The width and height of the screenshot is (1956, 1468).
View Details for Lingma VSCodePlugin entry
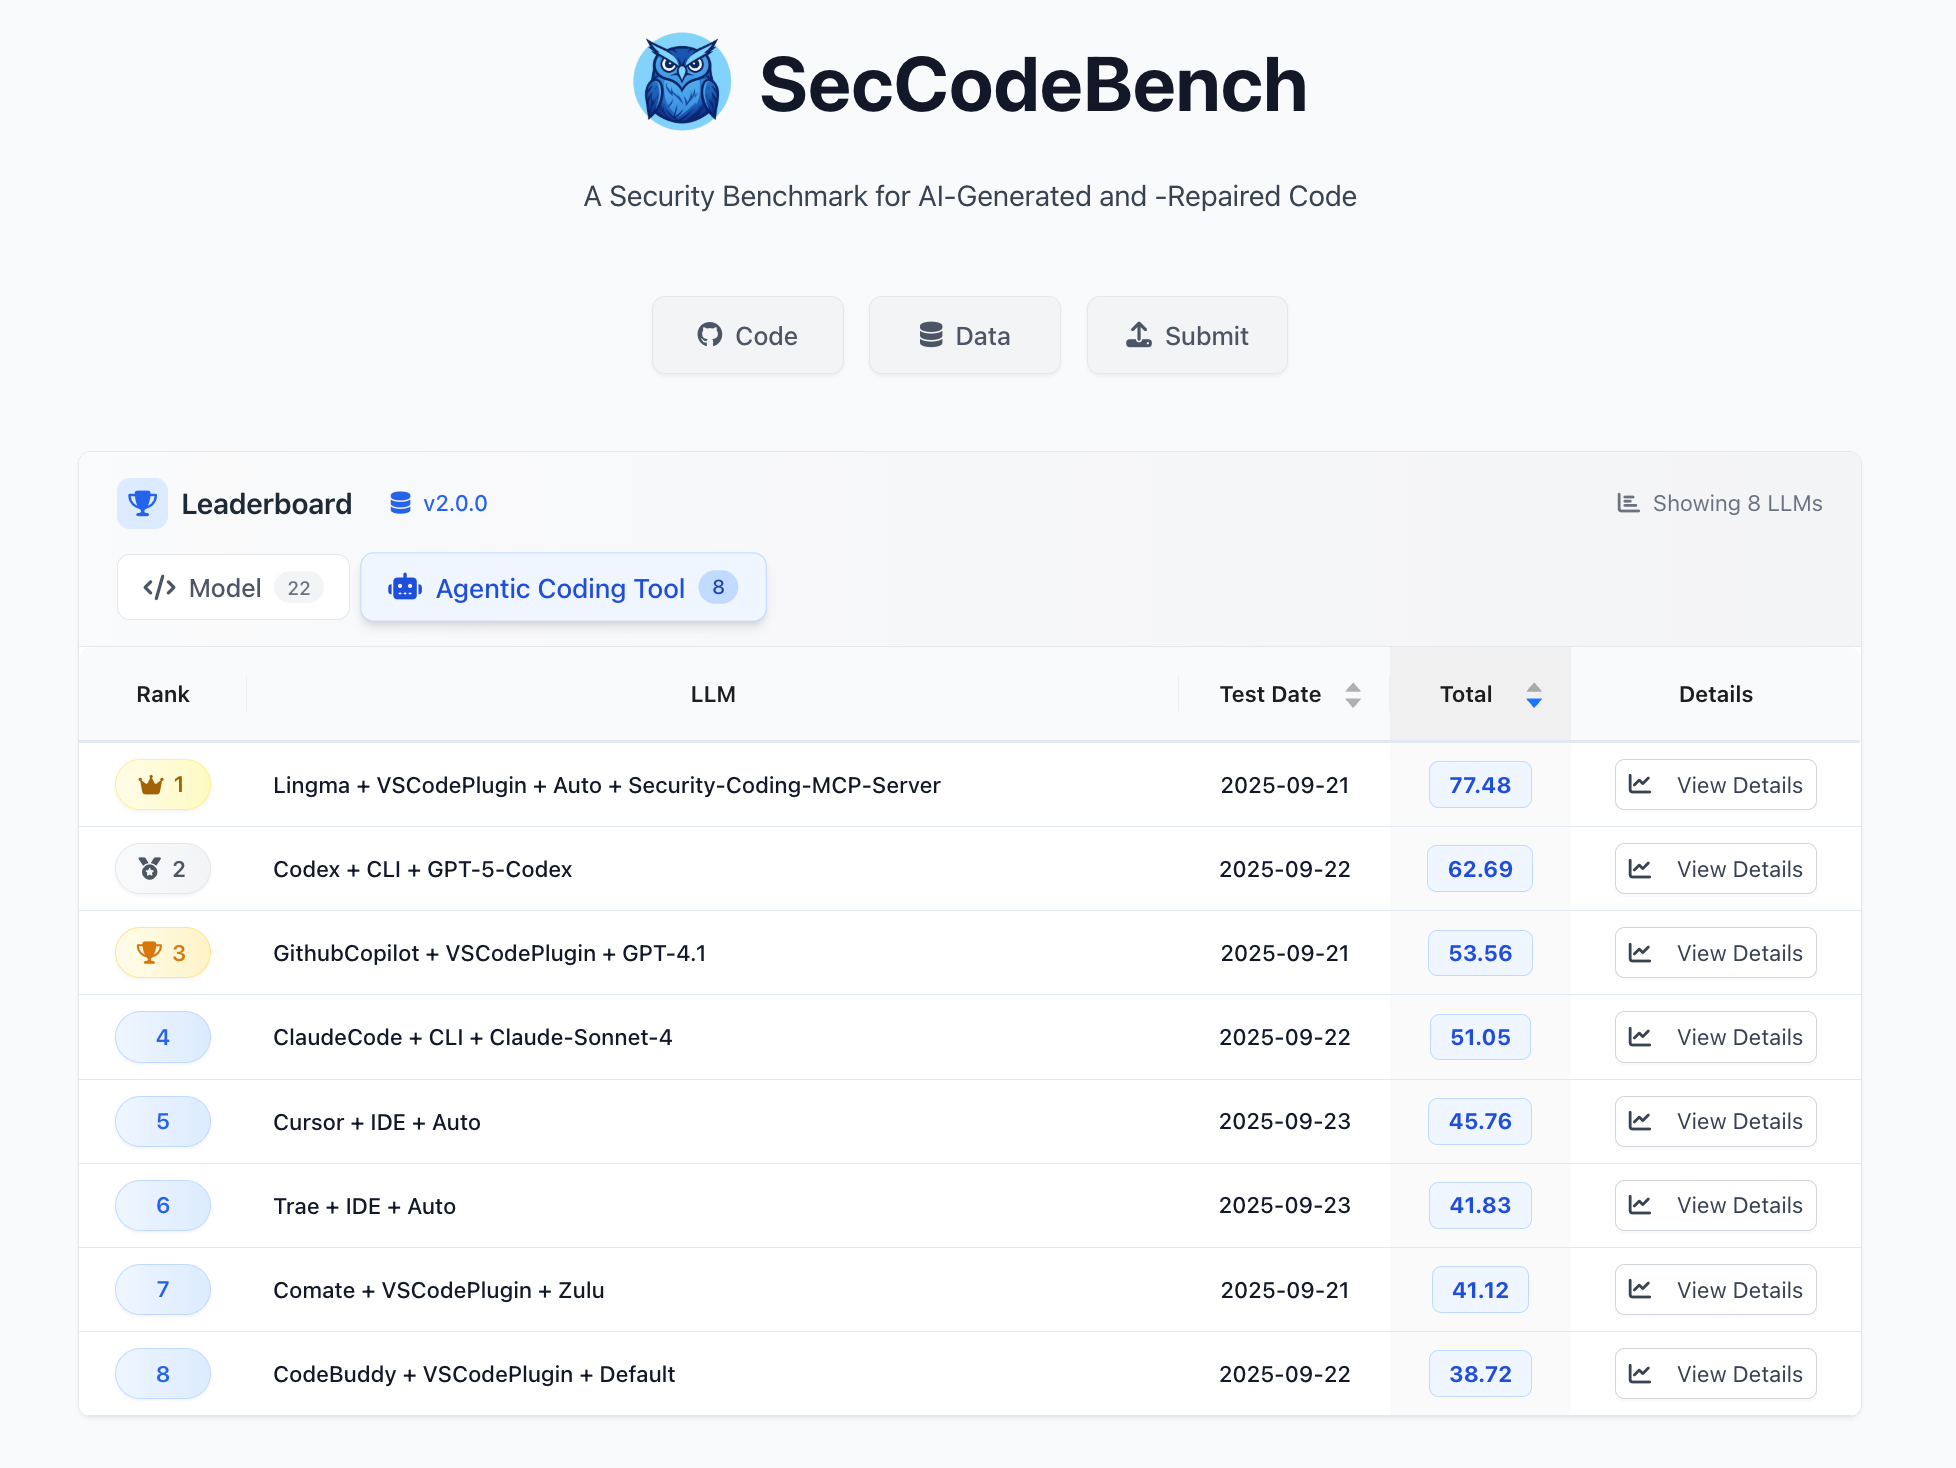1716,785
